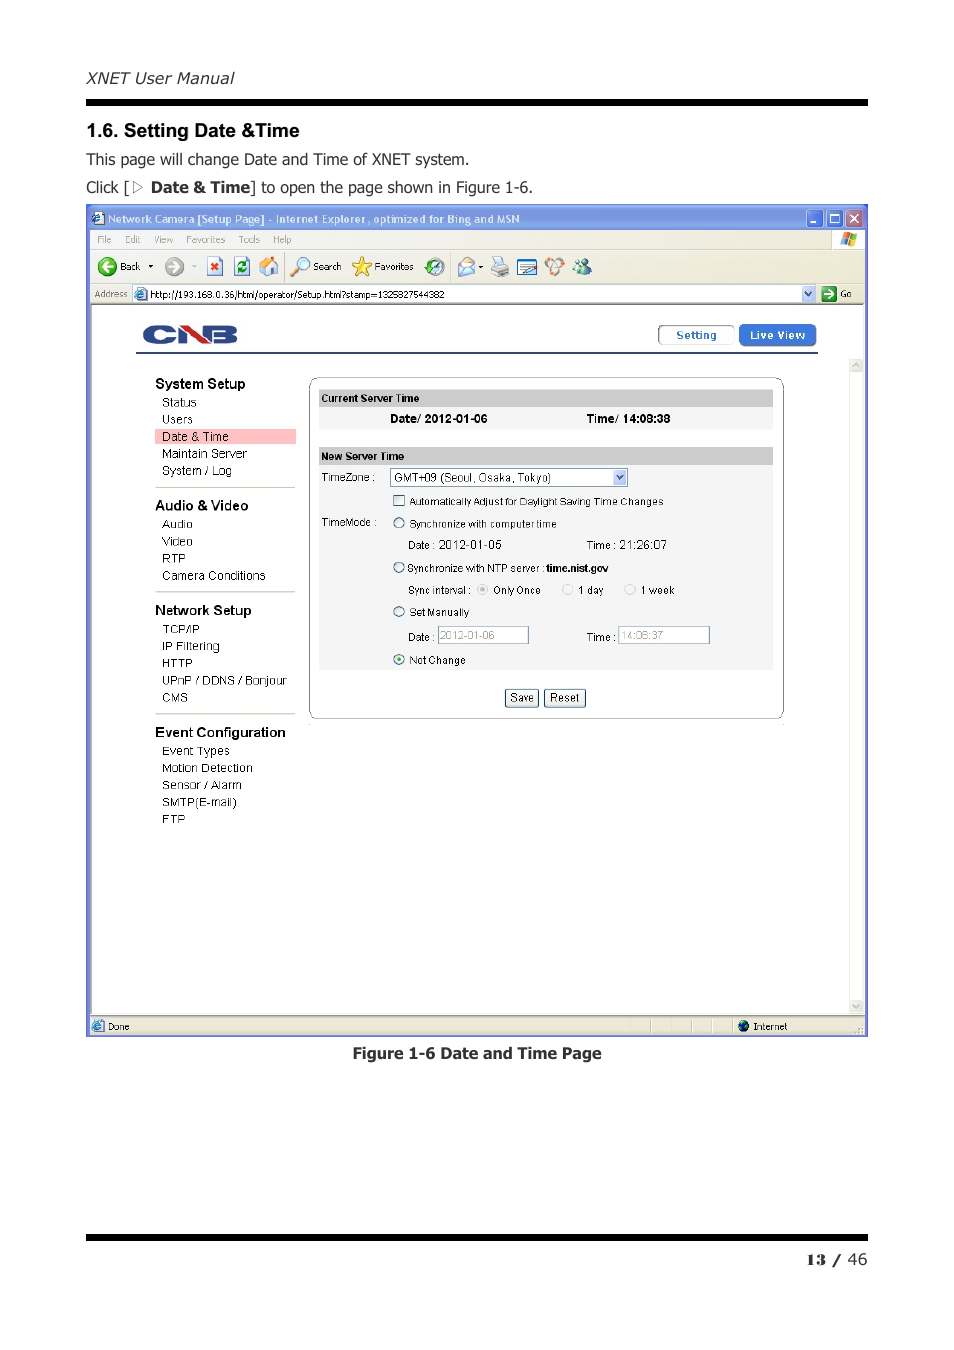Select the Set Manually radio button
Viewport: 954px width, 1350px height.
point(399,612)
